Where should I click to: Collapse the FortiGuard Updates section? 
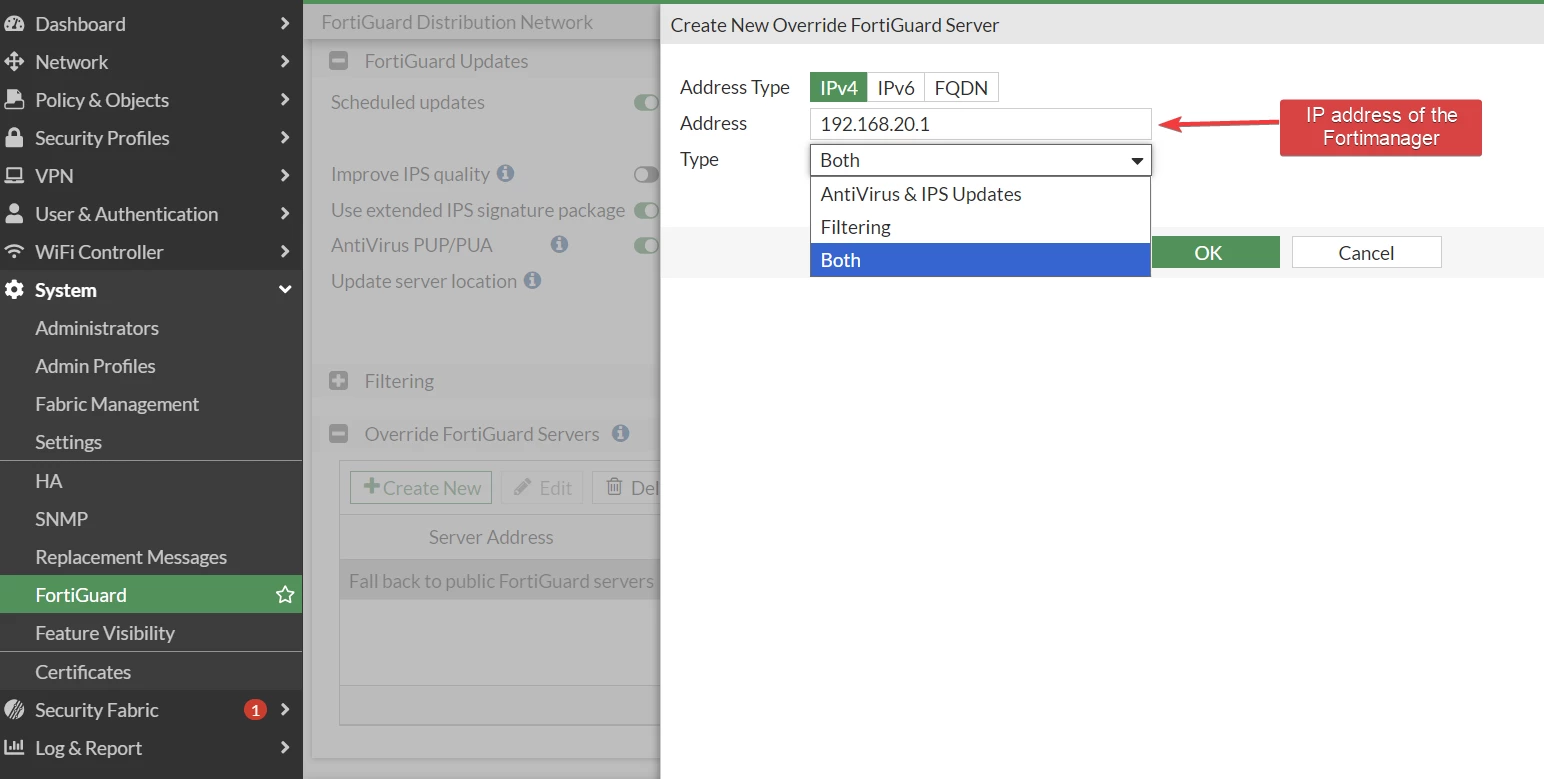pyautogui.click(x=339, y=61)
